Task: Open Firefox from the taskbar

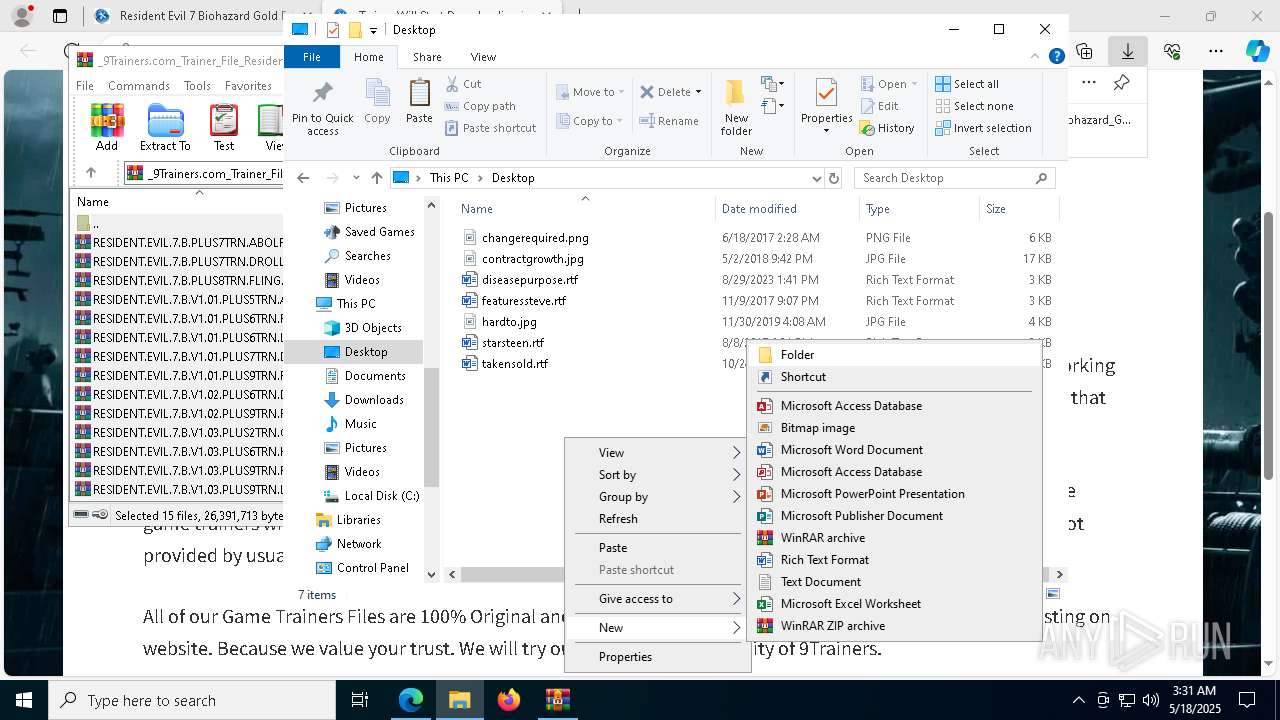Action: [x=509, y=700]
